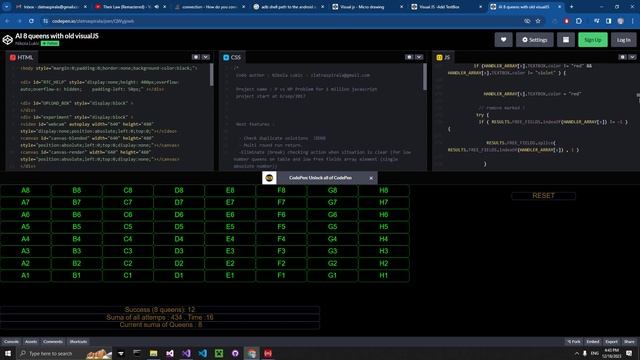Click chessboard cell H1
640x360 pixels.
pyautogui.click(x=384, y=276)
